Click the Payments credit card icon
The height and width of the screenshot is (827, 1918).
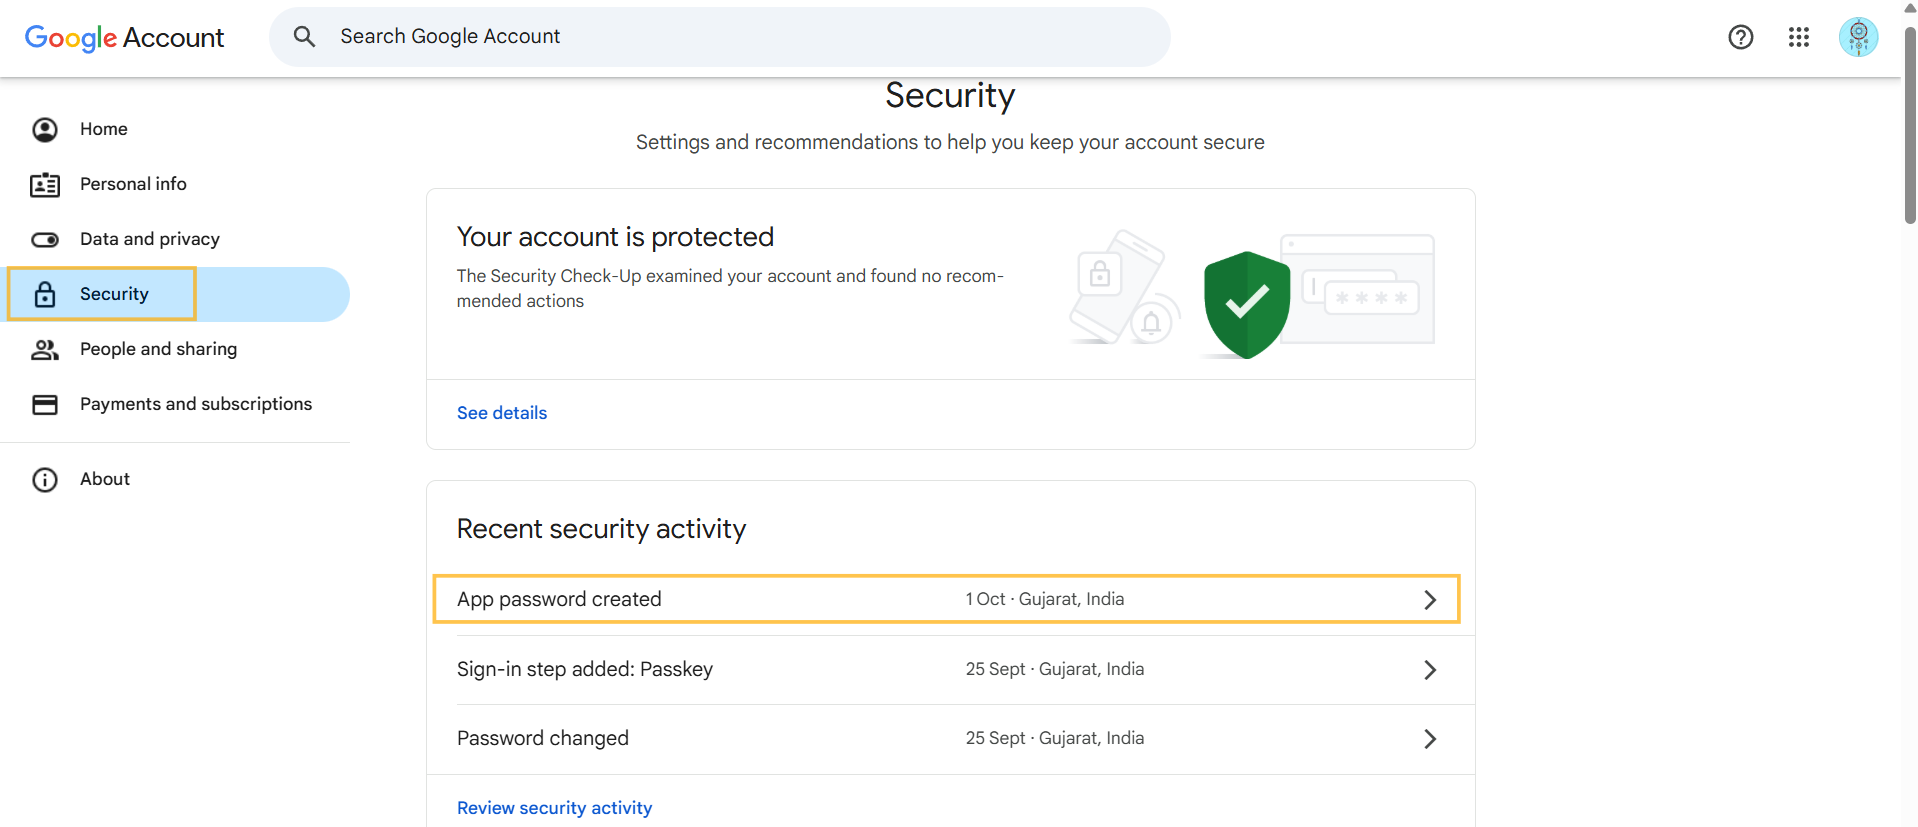45,404
